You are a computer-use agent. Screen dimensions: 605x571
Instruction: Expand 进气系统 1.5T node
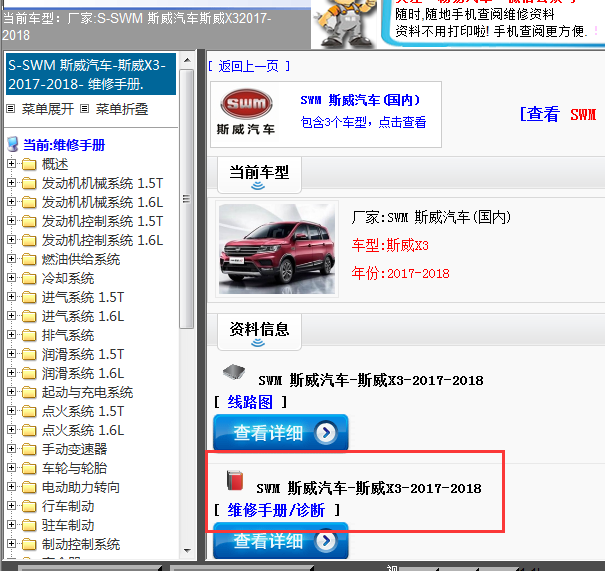tap(11, 297)
